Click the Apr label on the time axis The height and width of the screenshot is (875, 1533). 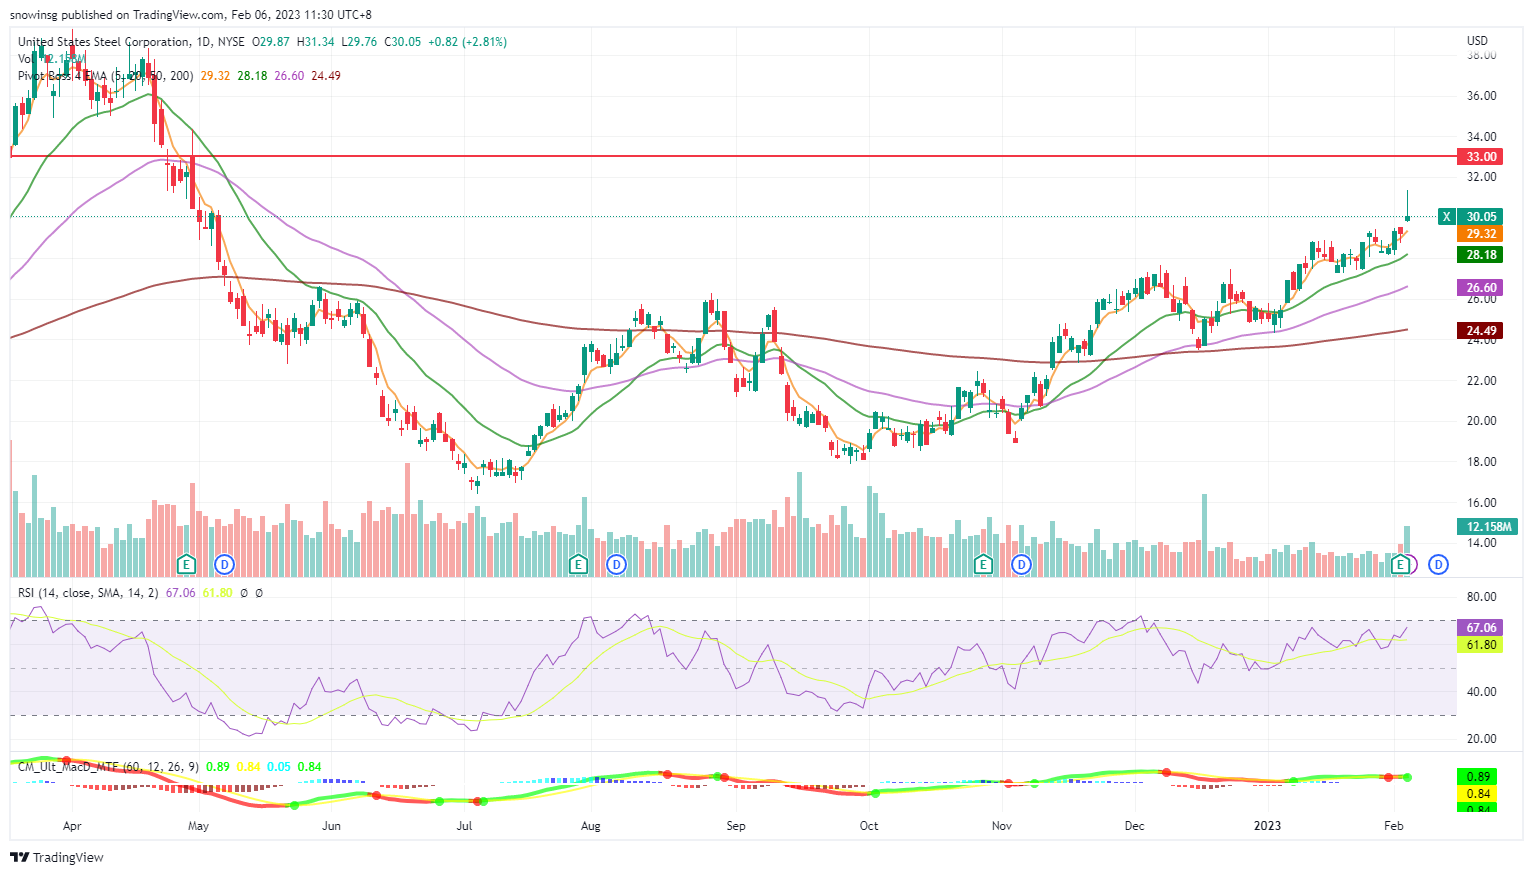[71, 826]
